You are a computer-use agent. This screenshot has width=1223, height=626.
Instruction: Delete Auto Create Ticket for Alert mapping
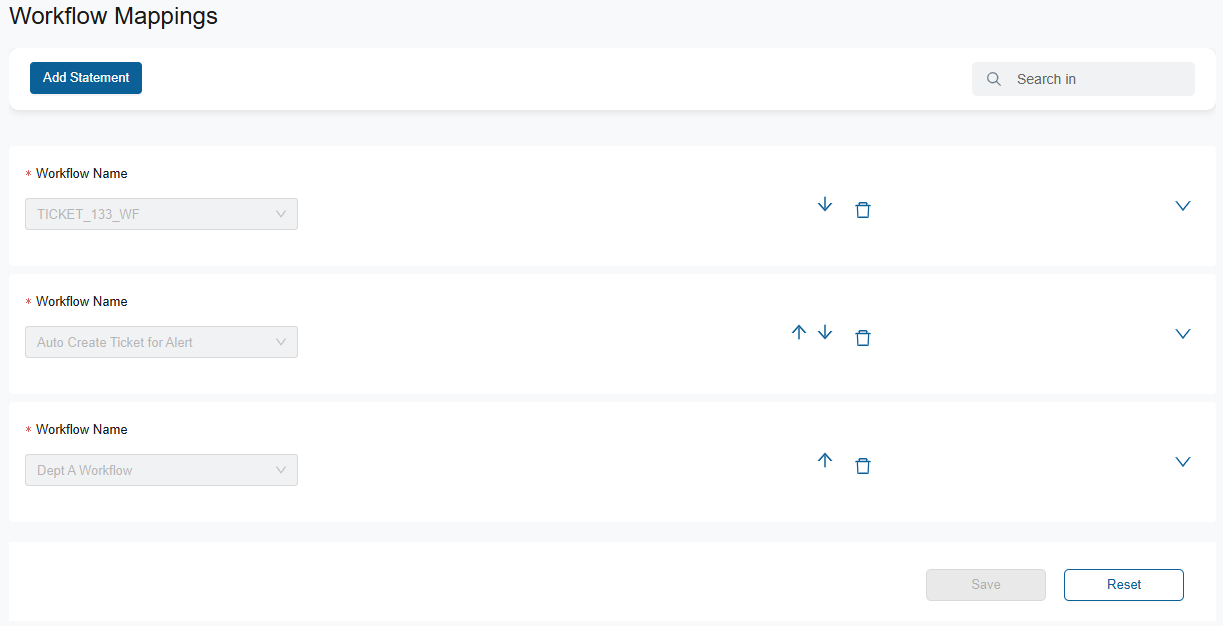863,338
